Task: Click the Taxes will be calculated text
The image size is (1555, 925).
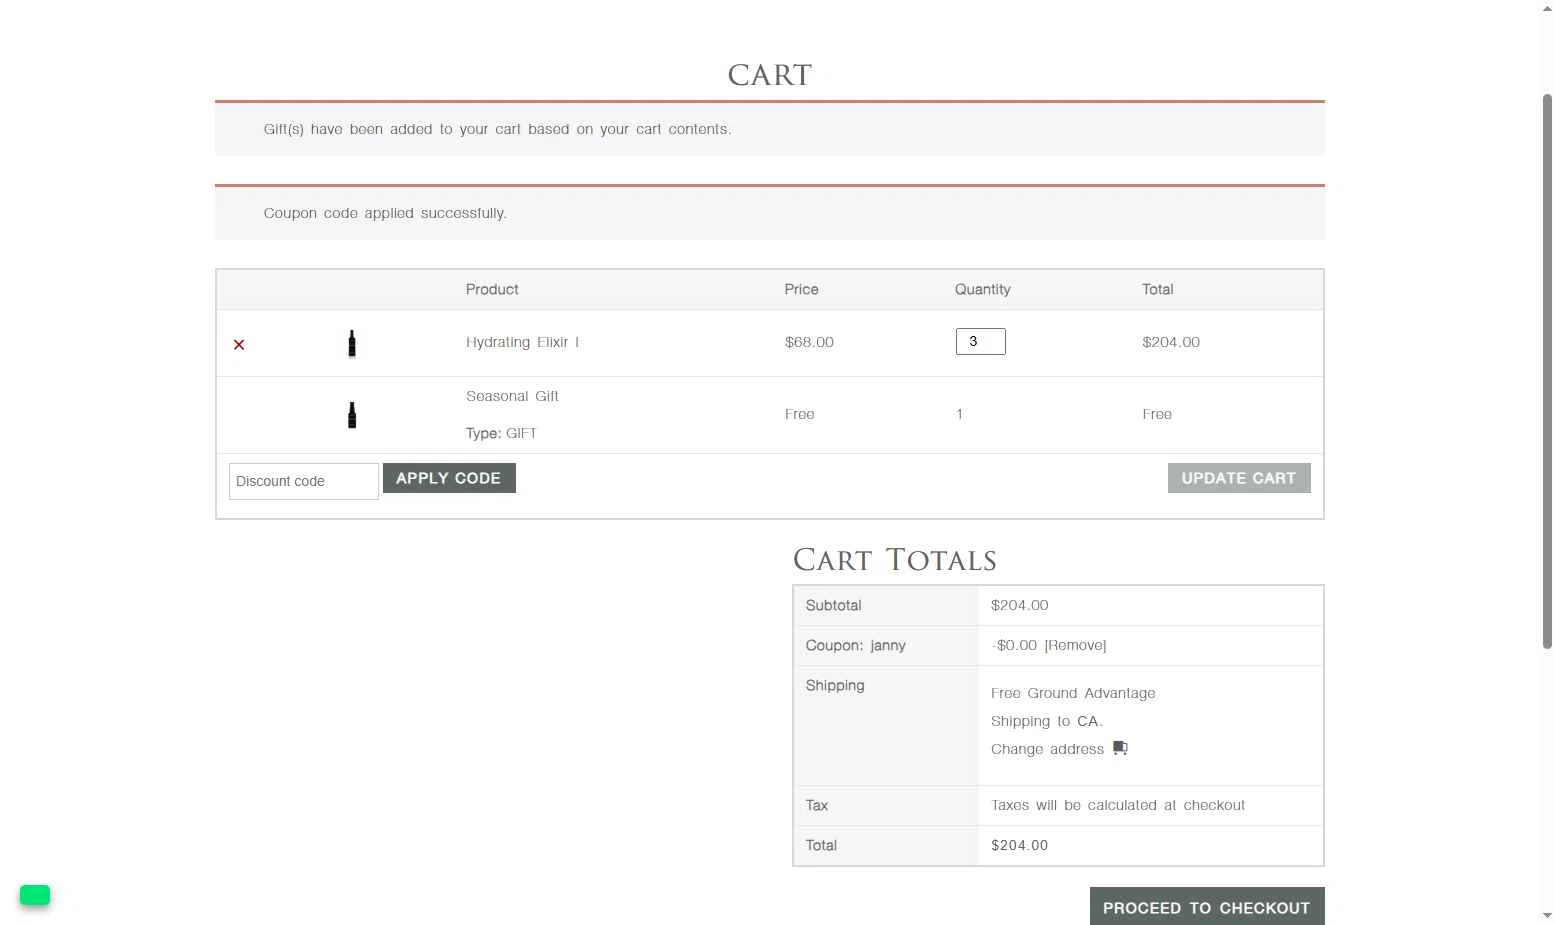Action: [1118, 805]
